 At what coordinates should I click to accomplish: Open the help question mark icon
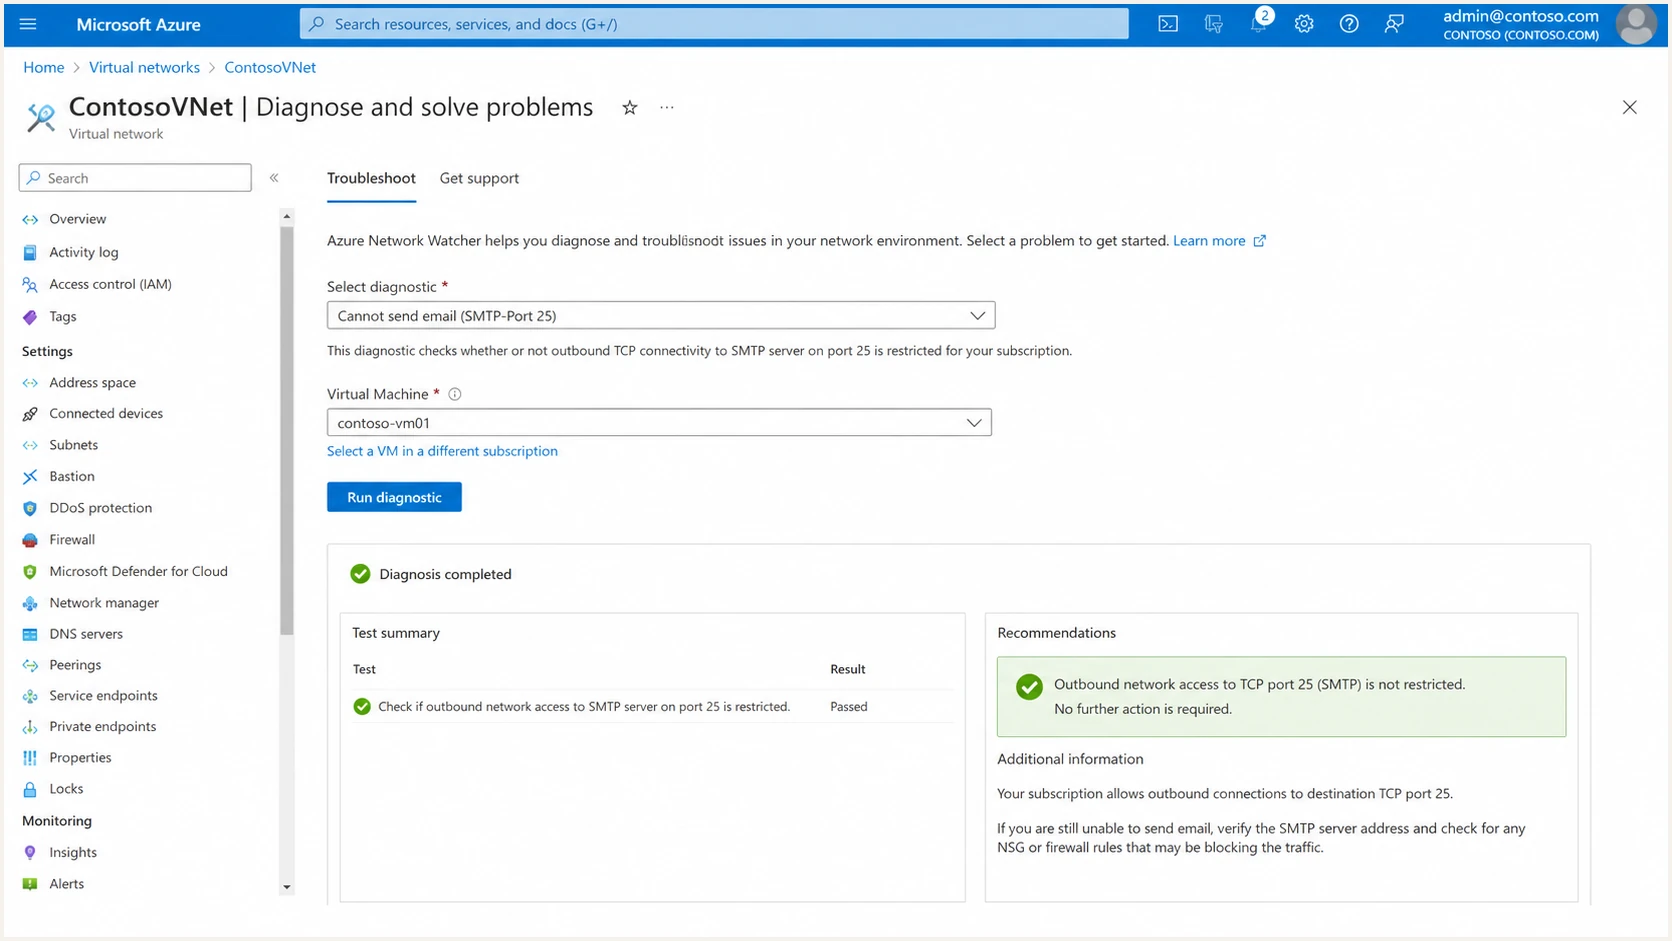point(1349,24)
